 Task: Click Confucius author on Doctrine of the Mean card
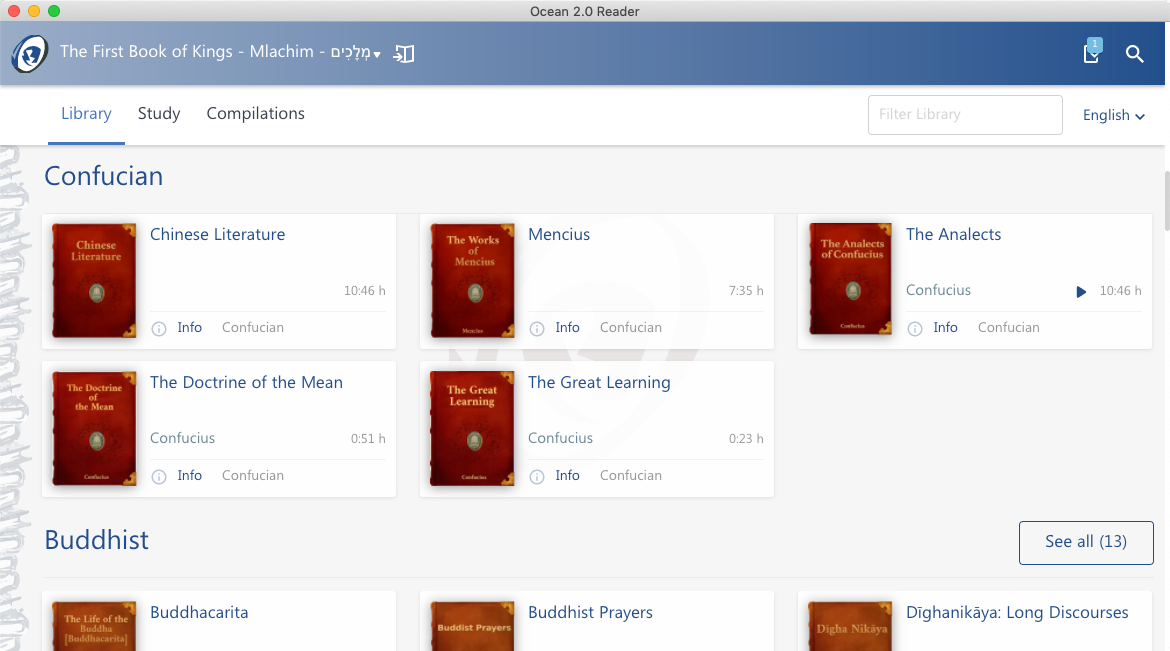(182, 437)
